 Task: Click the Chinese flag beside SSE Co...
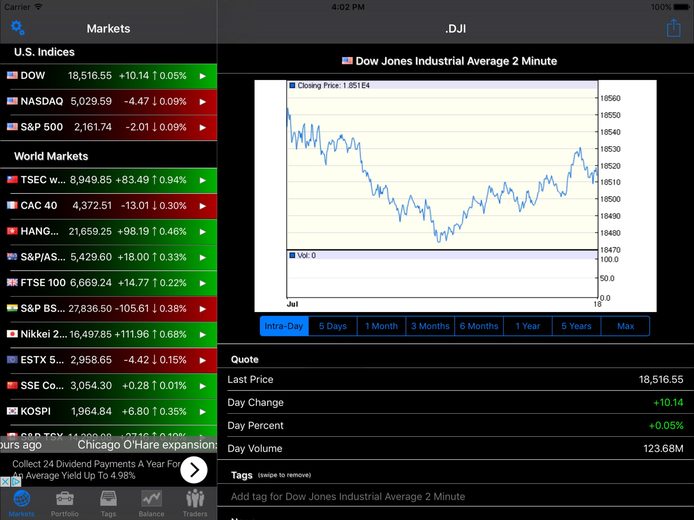tap(12, 385)
